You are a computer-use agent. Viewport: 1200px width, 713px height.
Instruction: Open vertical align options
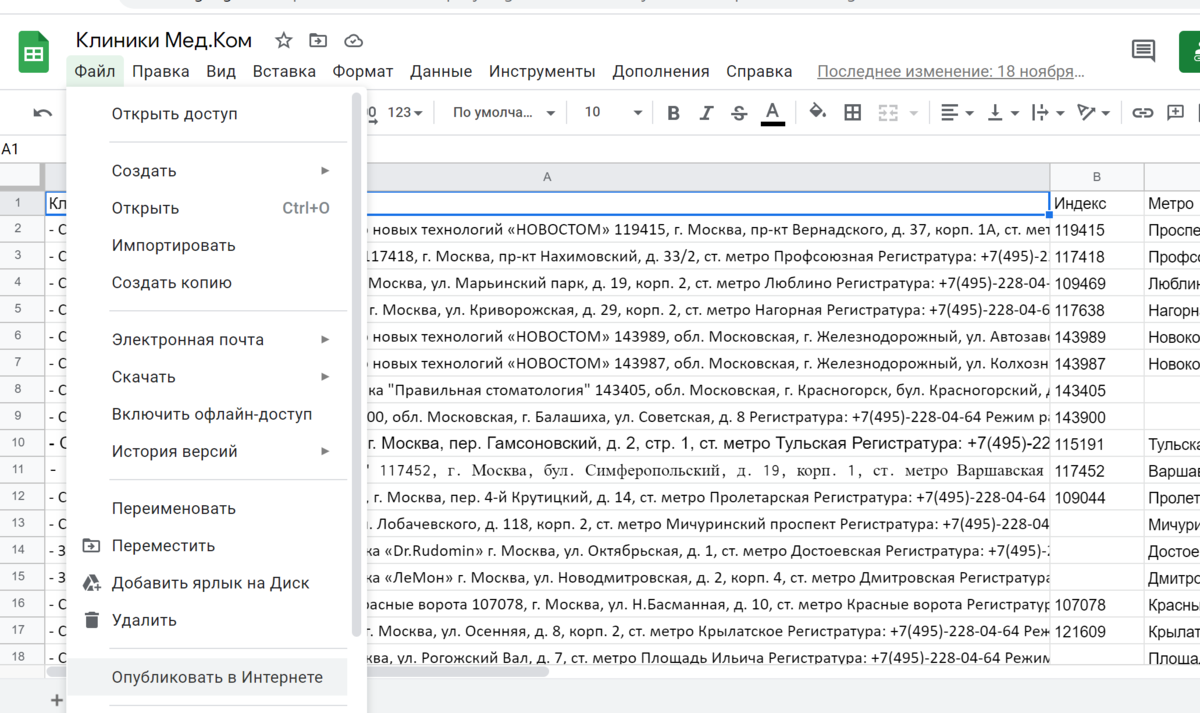pos(1003,113)
